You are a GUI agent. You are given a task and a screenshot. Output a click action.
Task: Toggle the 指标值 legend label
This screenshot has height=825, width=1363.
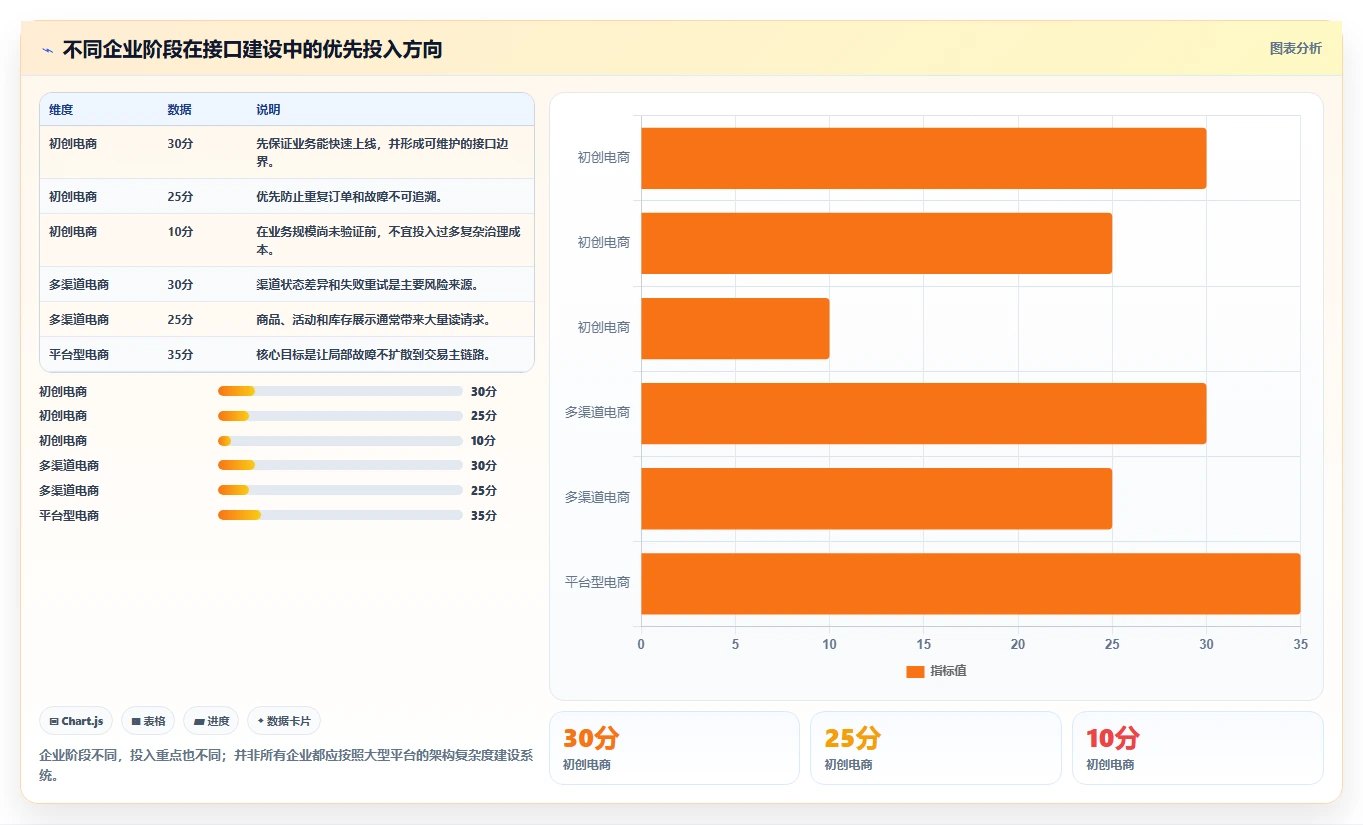(x=948, y=671)
